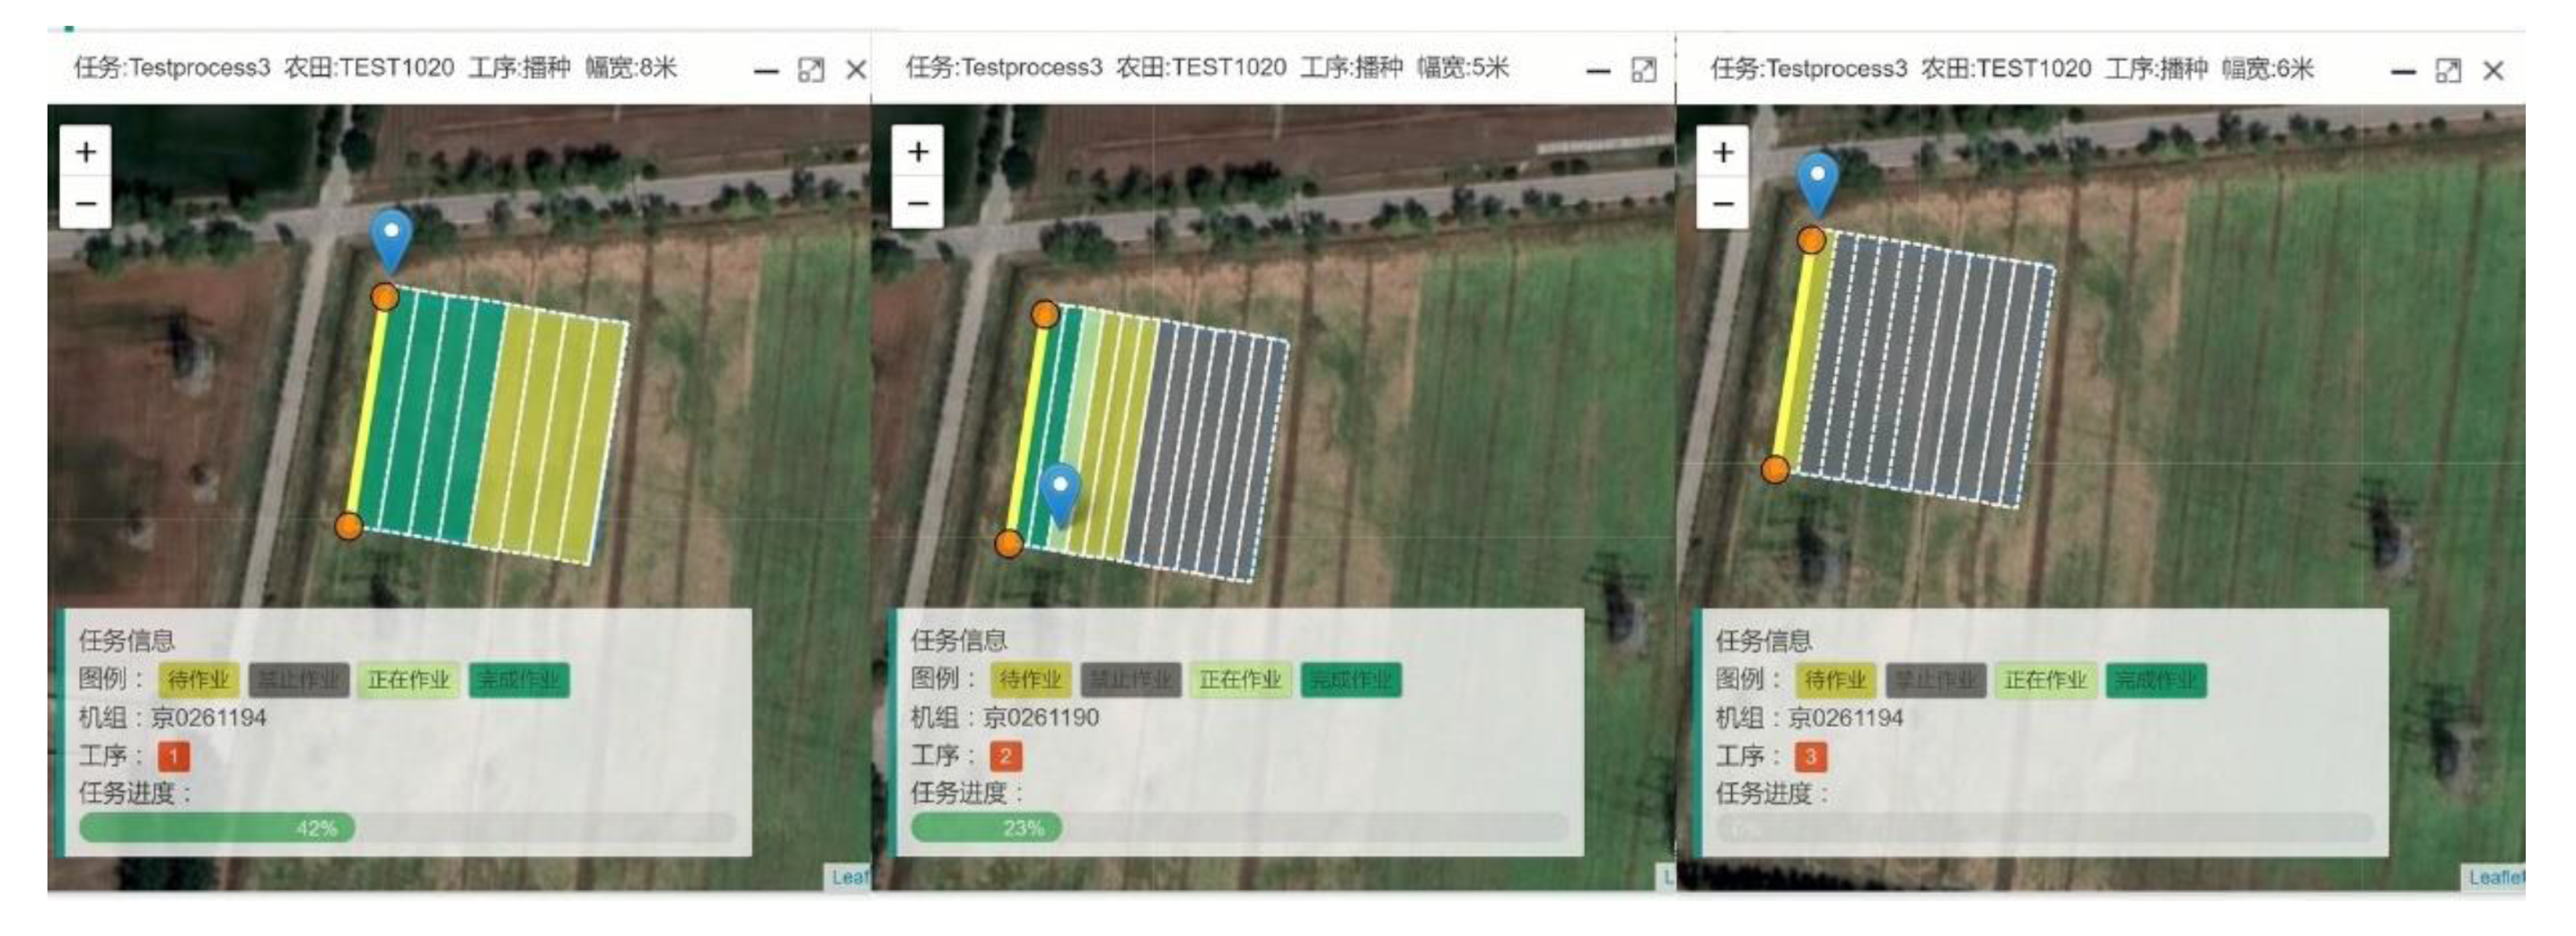Pick lower orange endpoint marker in 6米 map

[x=1775, y=469]
